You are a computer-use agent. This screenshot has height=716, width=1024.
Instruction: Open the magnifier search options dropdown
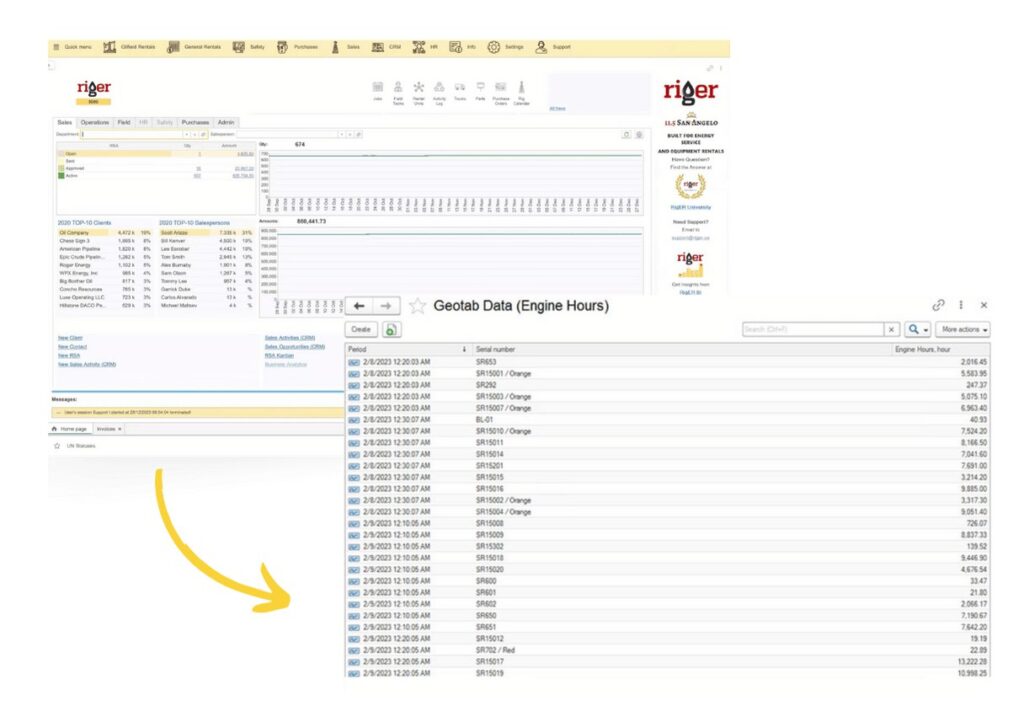(917, 329)
